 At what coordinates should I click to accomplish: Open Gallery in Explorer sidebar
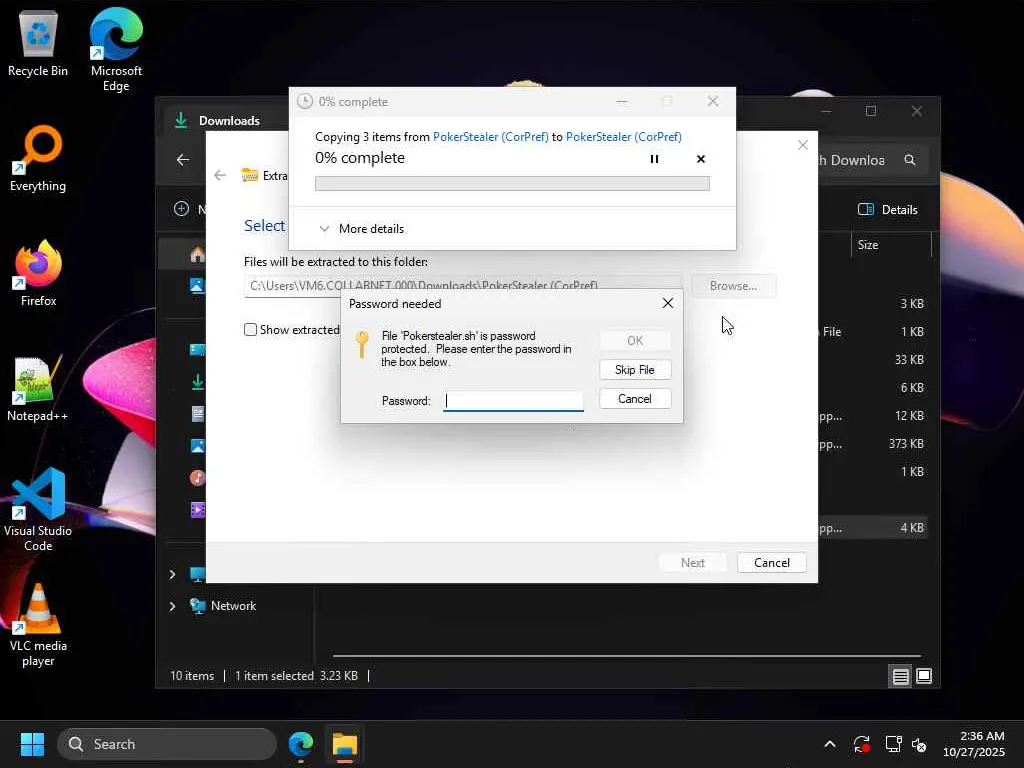pos(197,285)
